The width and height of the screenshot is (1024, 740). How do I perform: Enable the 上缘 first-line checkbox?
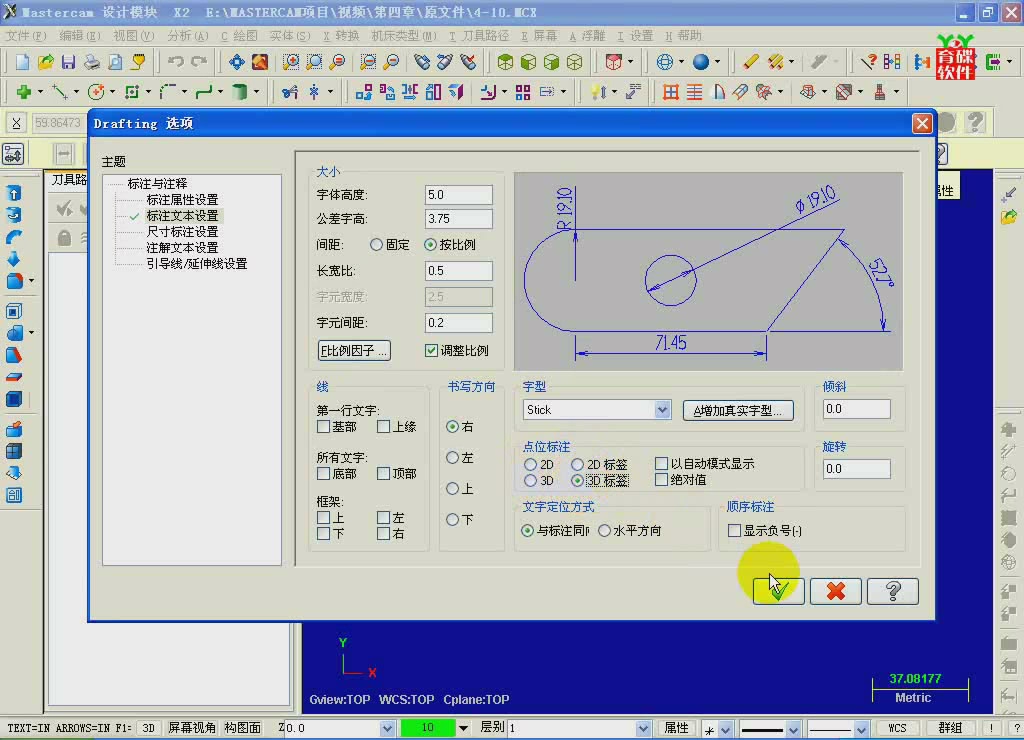383,427
